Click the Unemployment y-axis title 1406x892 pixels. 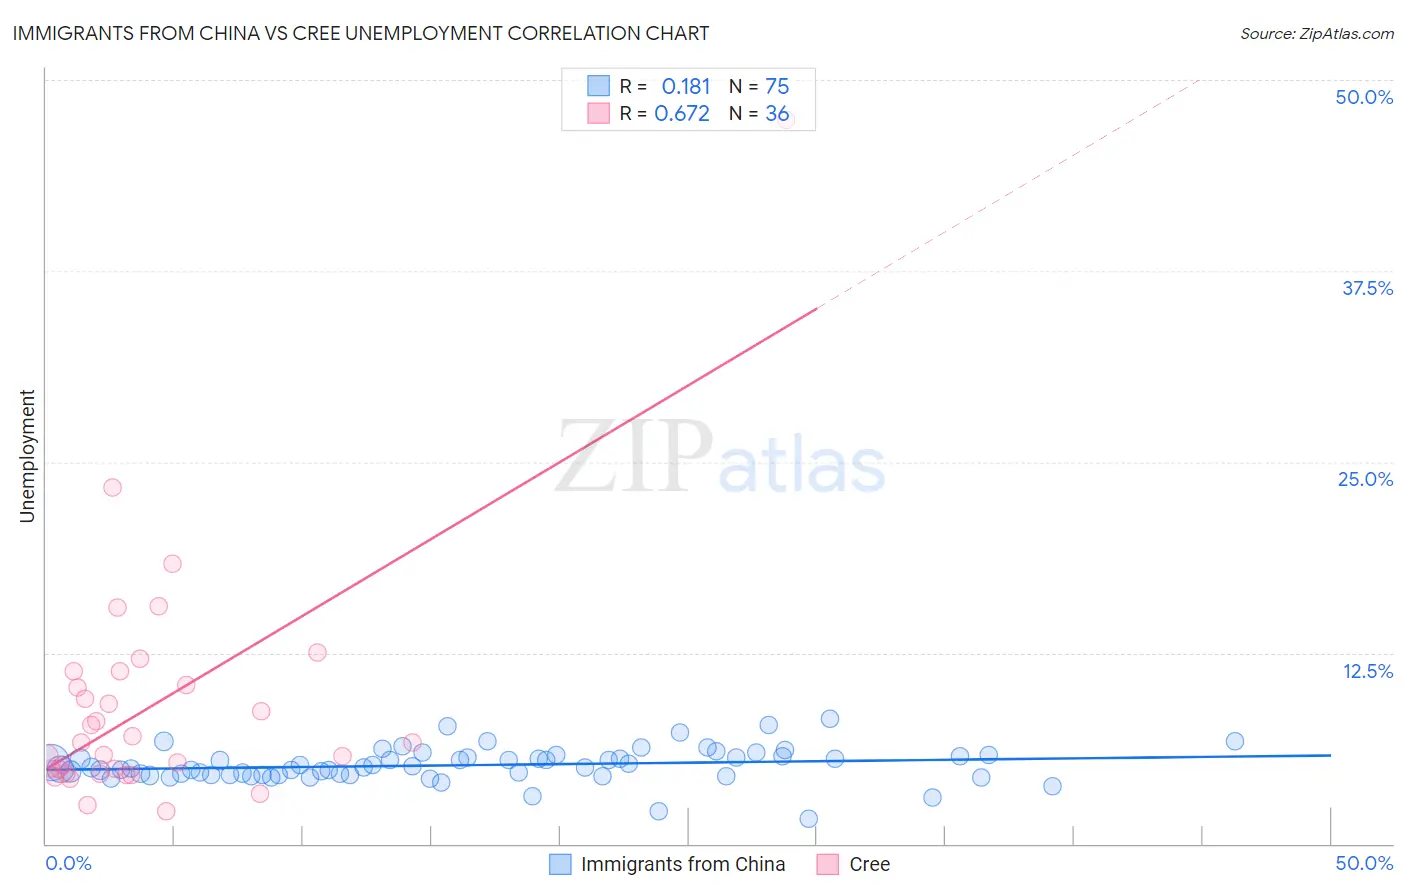27,456
